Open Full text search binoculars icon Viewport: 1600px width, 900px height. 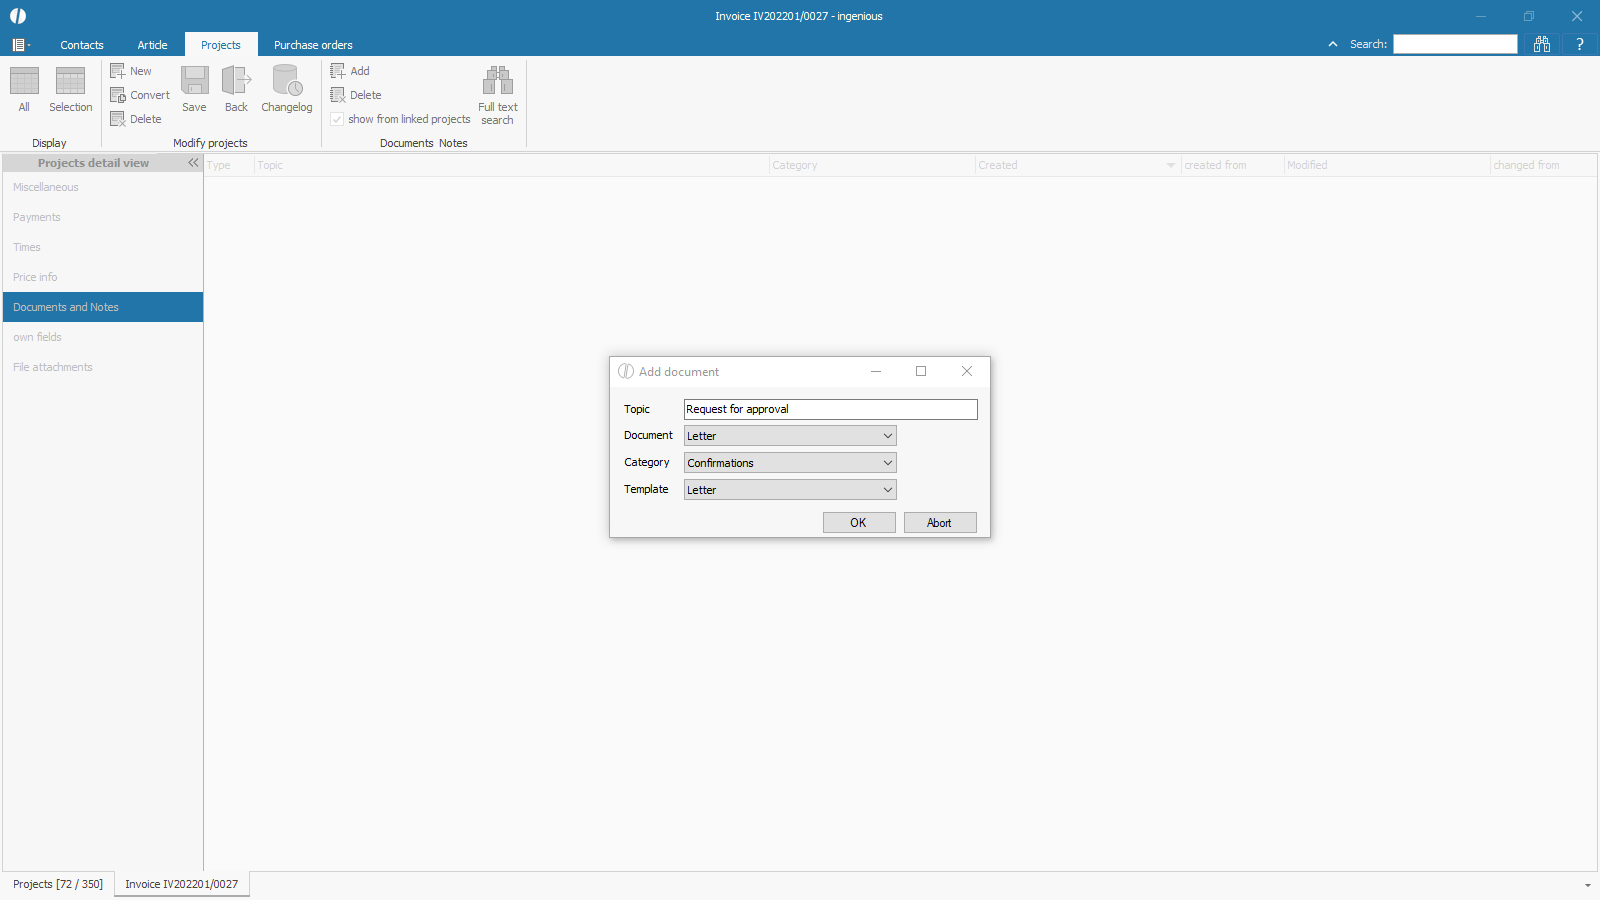[x=497, y=81]
